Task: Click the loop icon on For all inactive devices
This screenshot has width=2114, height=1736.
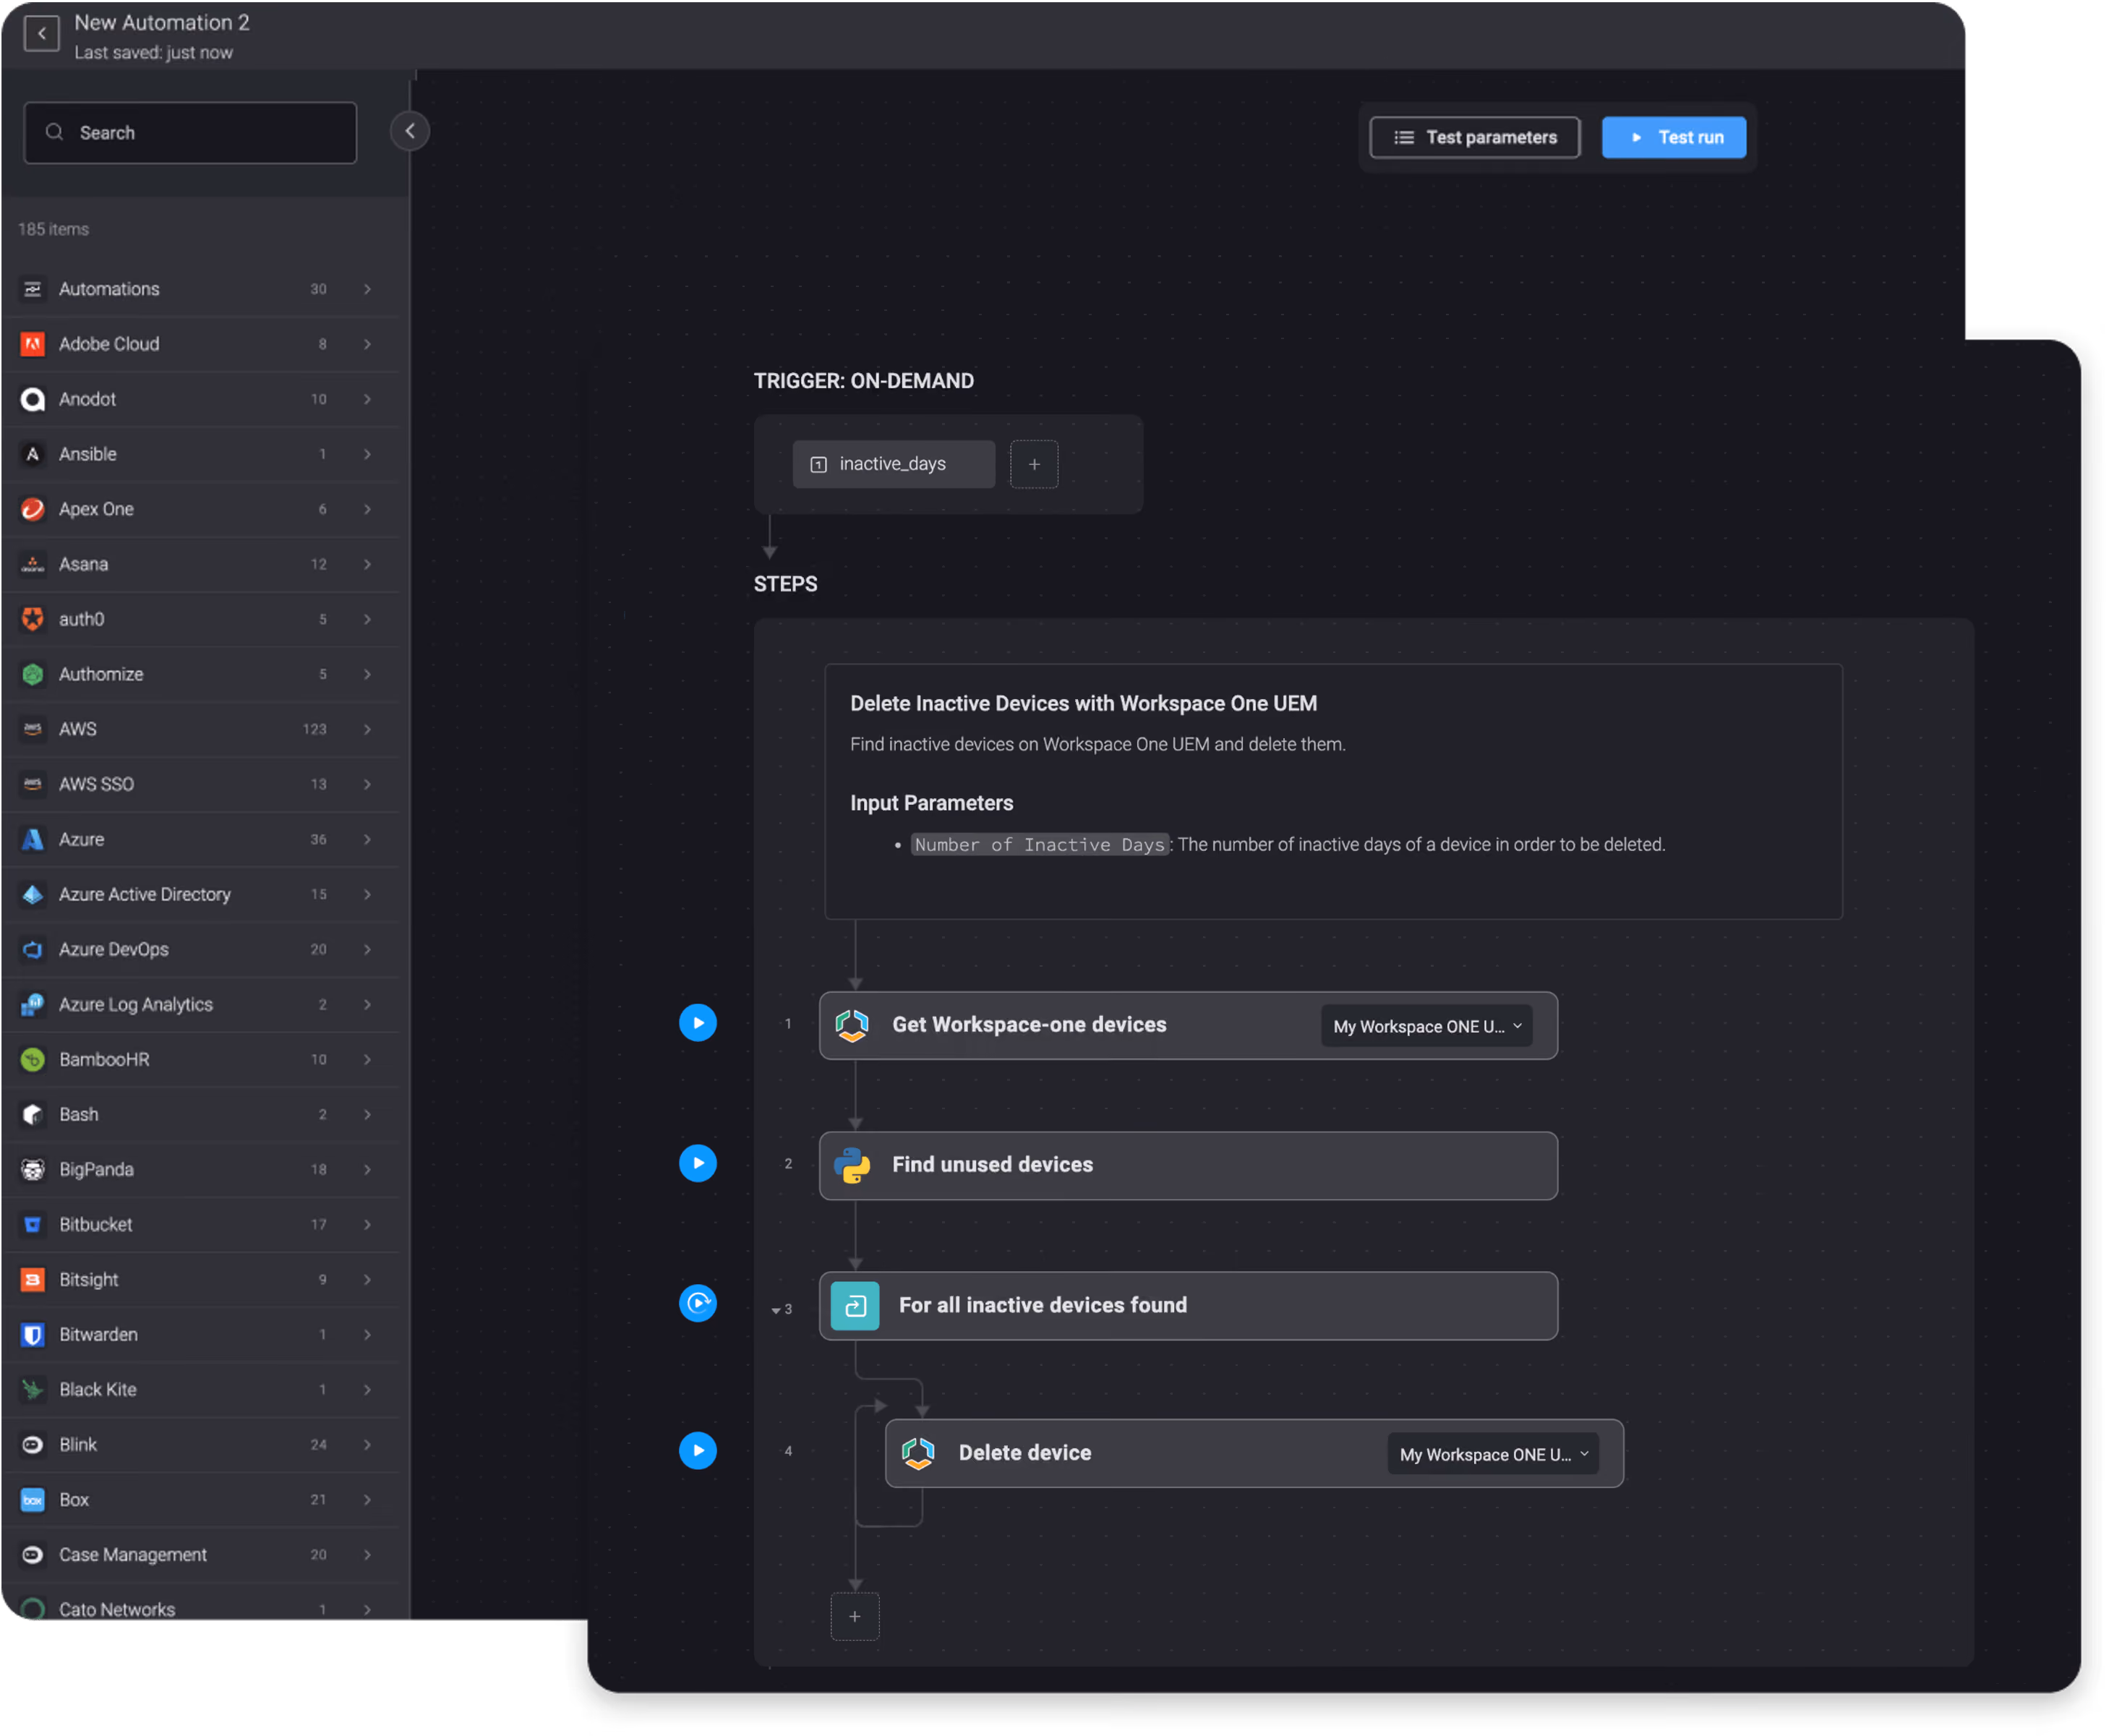Action: (x=855, y=1306)
